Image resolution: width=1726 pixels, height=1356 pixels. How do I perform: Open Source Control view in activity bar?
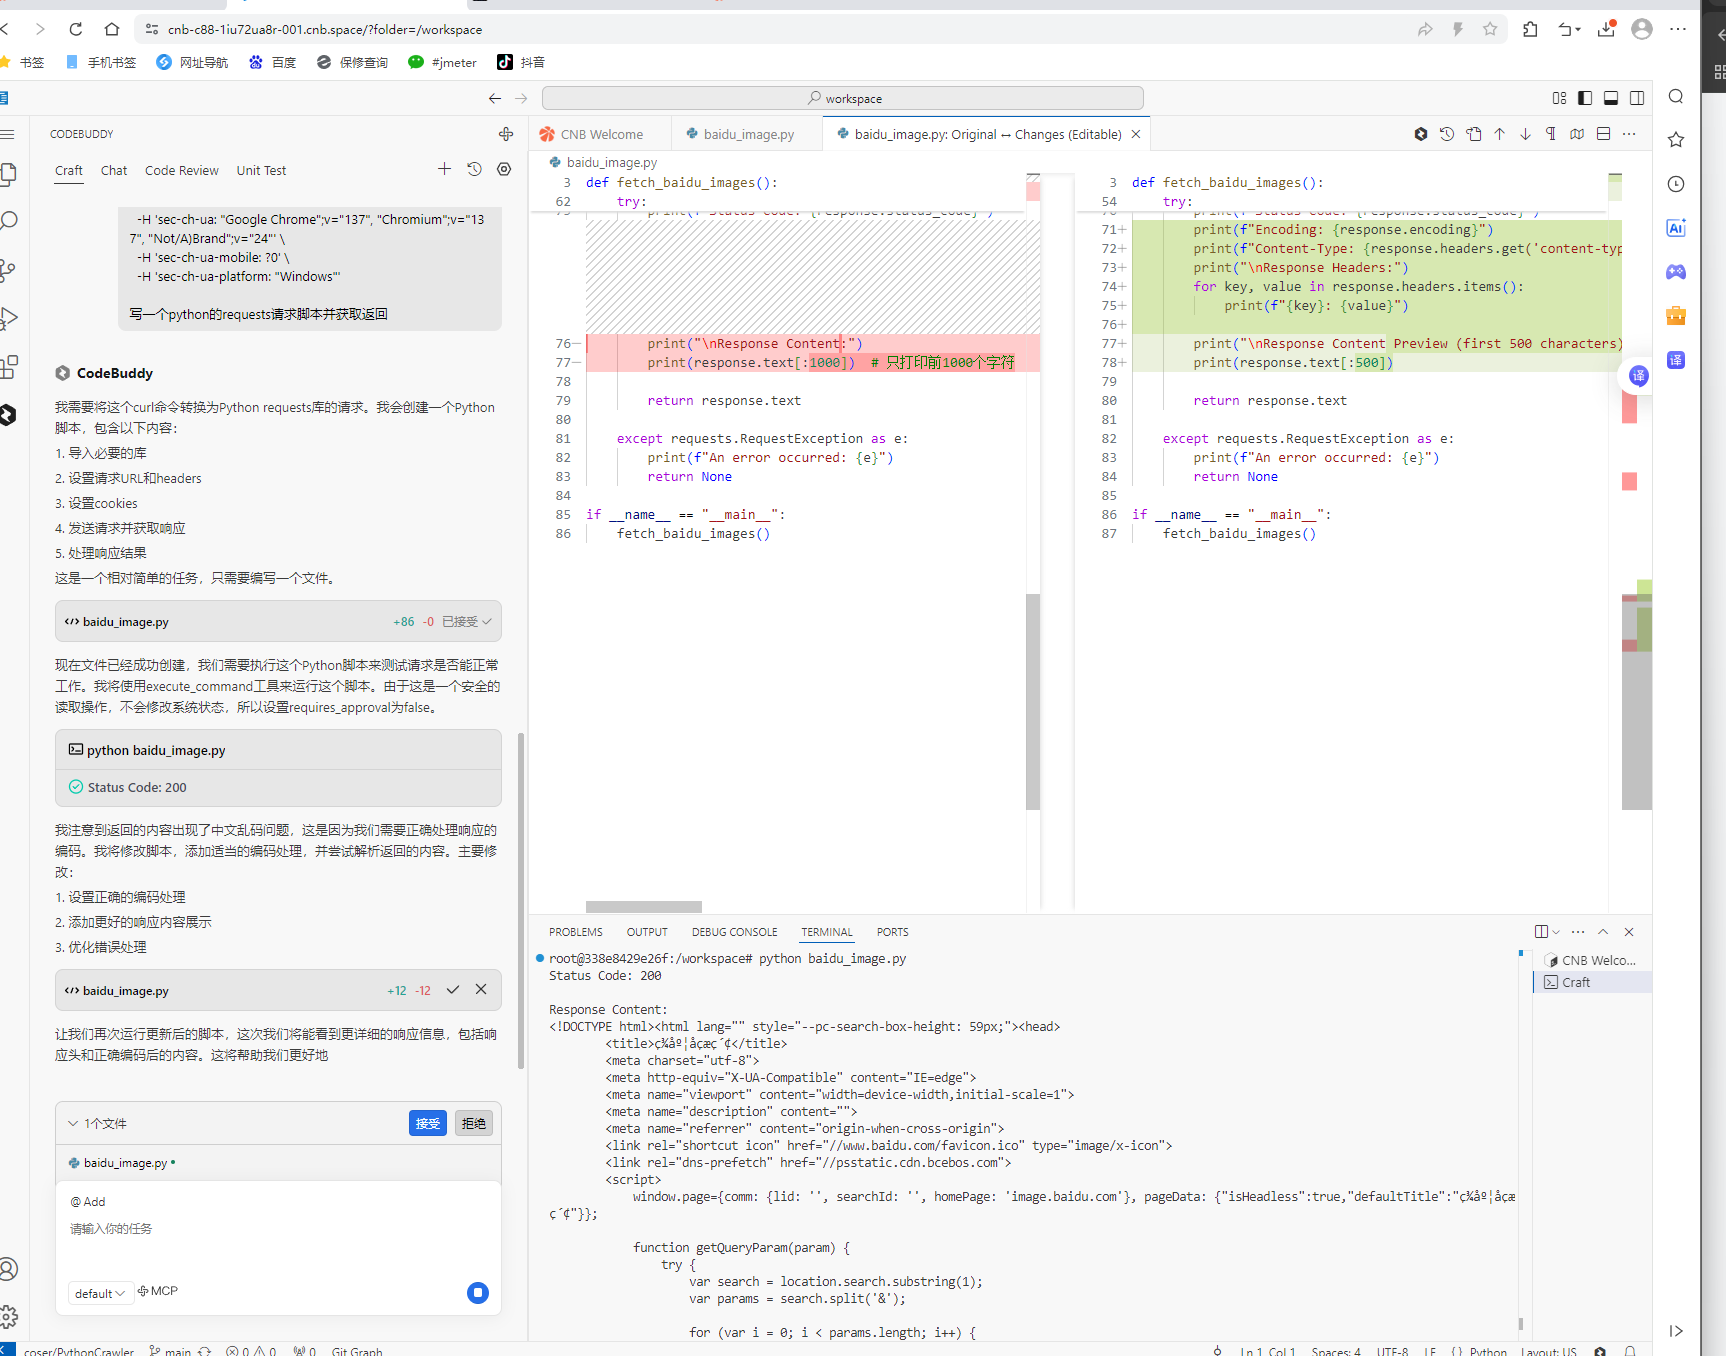click(x=9, y=270)
